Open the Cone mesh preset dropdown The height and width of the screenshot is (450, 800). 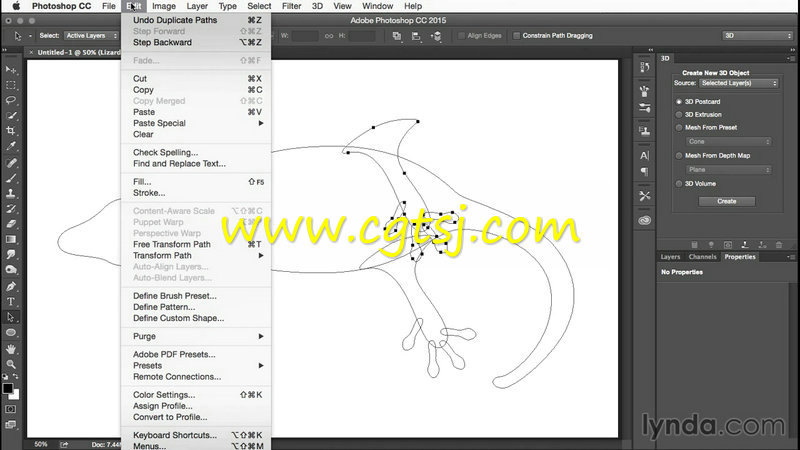pyautogui.click(x=728, y=141)
